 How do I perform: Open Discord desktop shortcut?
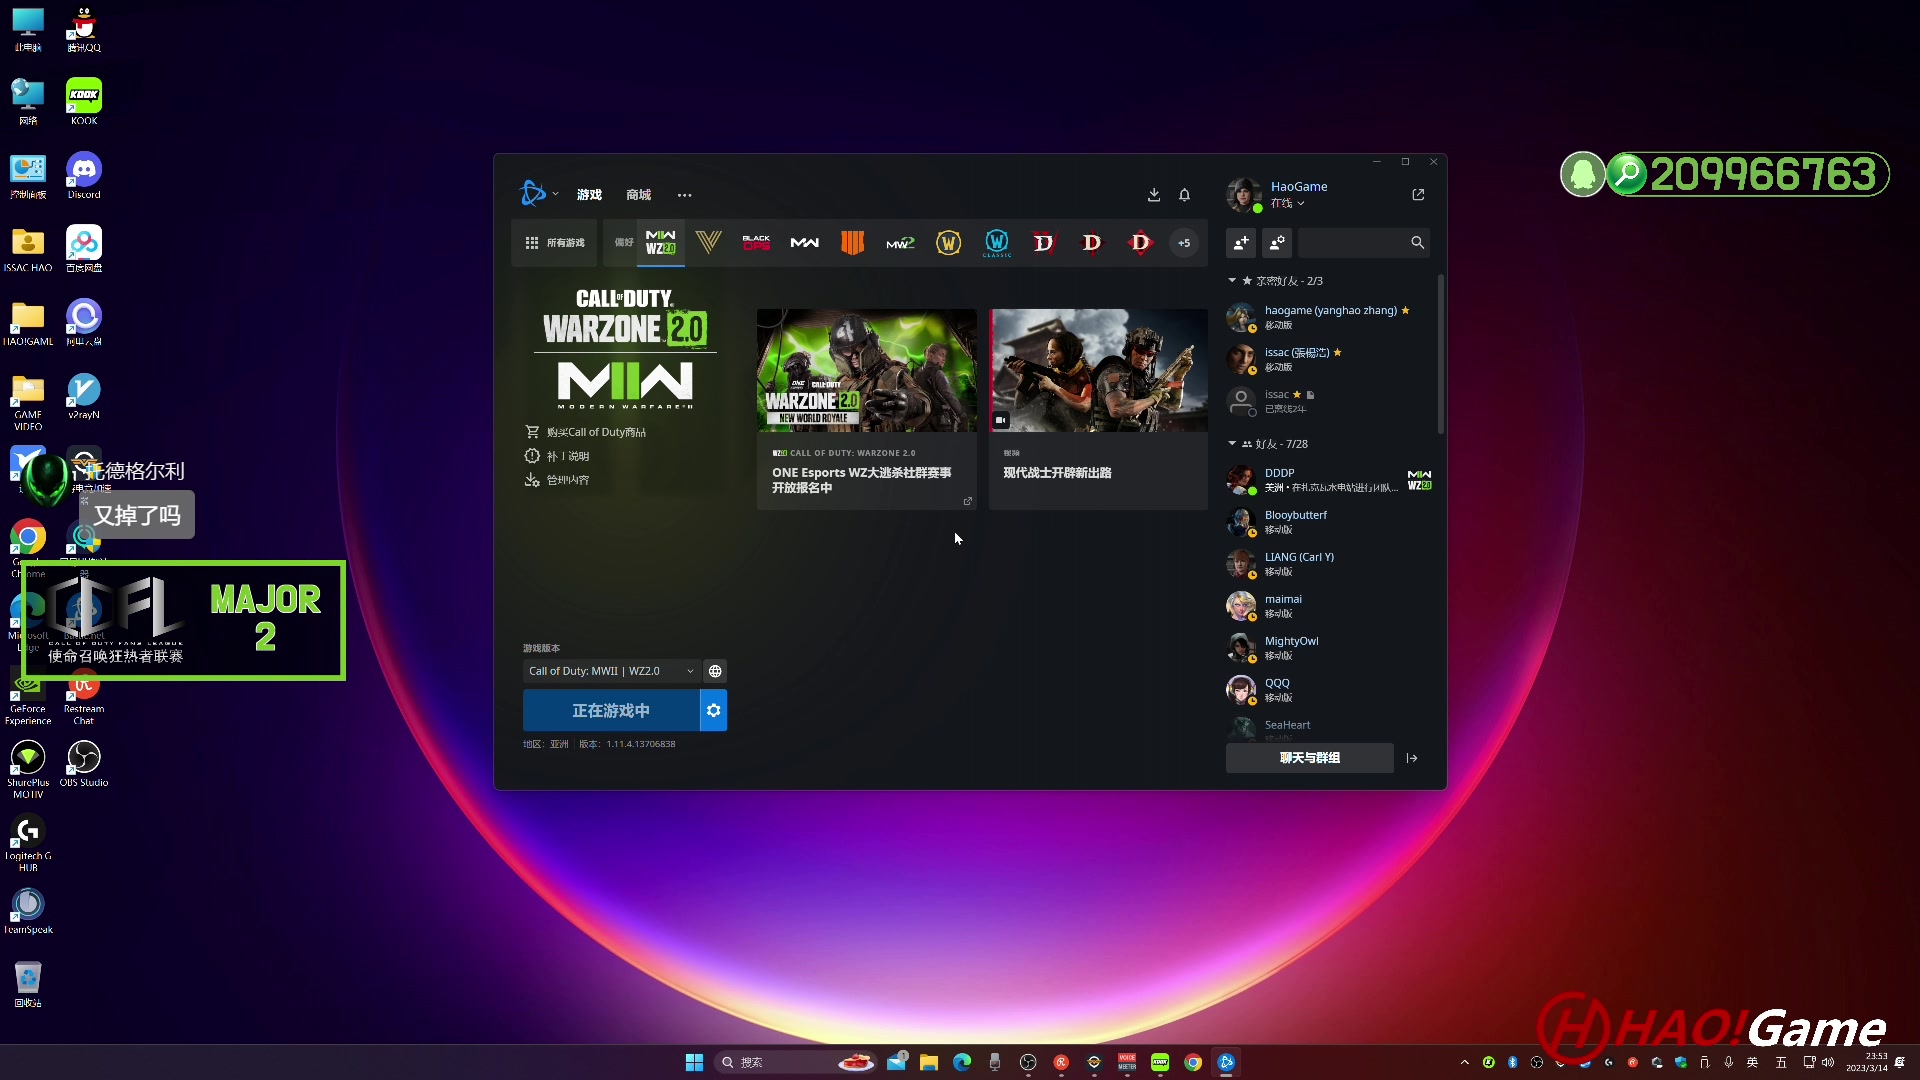pyautogui.click(x=84, y=176)
